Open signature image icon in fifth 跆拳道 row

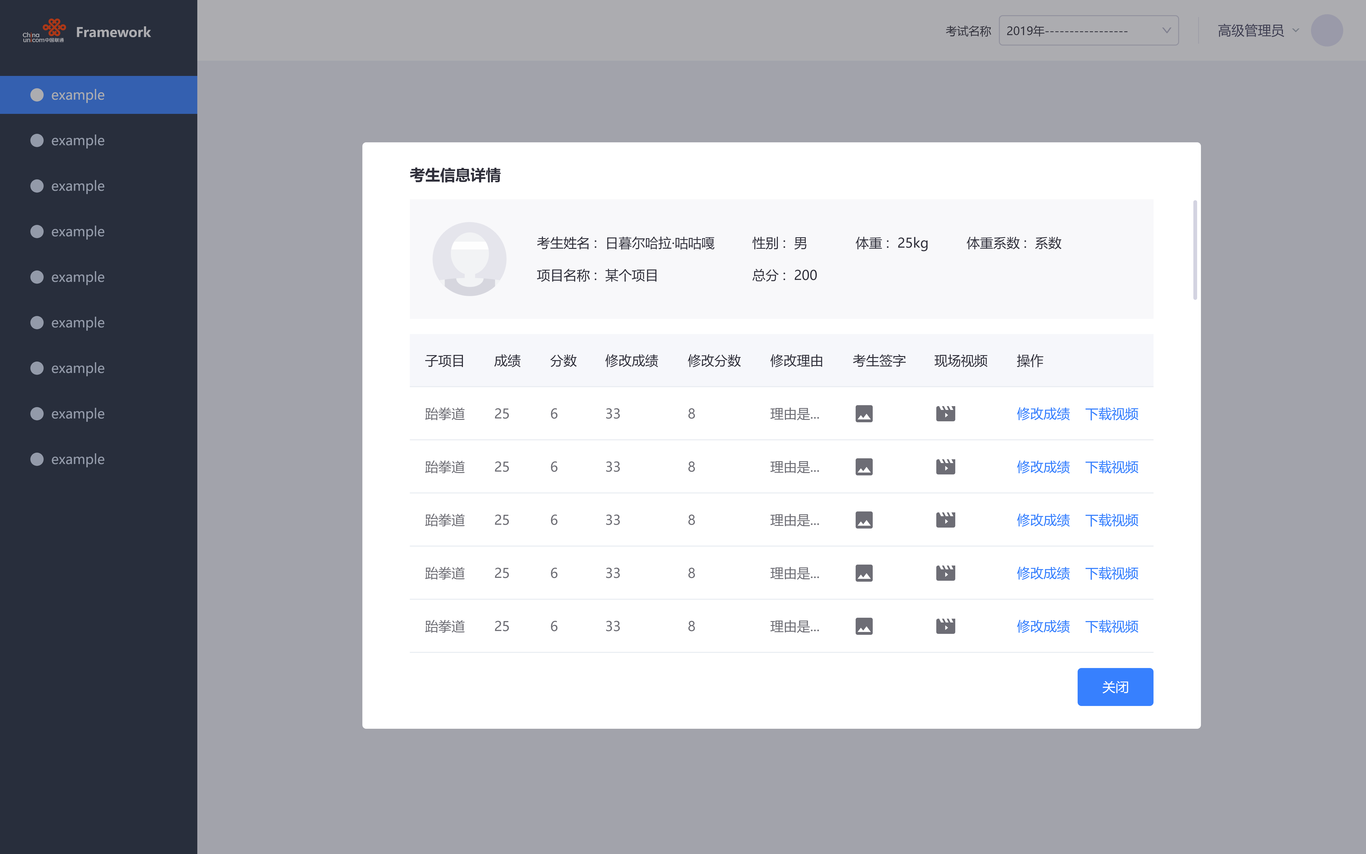[x=864, y=626]
